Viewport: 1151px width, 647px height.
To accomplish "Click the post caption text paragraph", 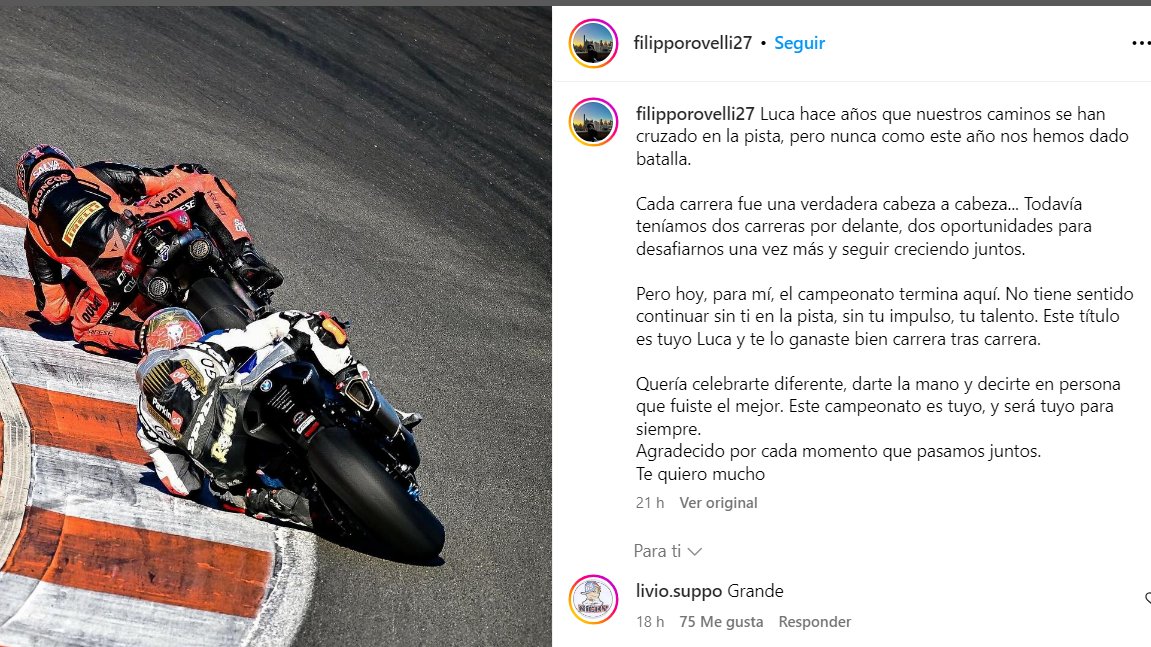I will click(885, 294).
